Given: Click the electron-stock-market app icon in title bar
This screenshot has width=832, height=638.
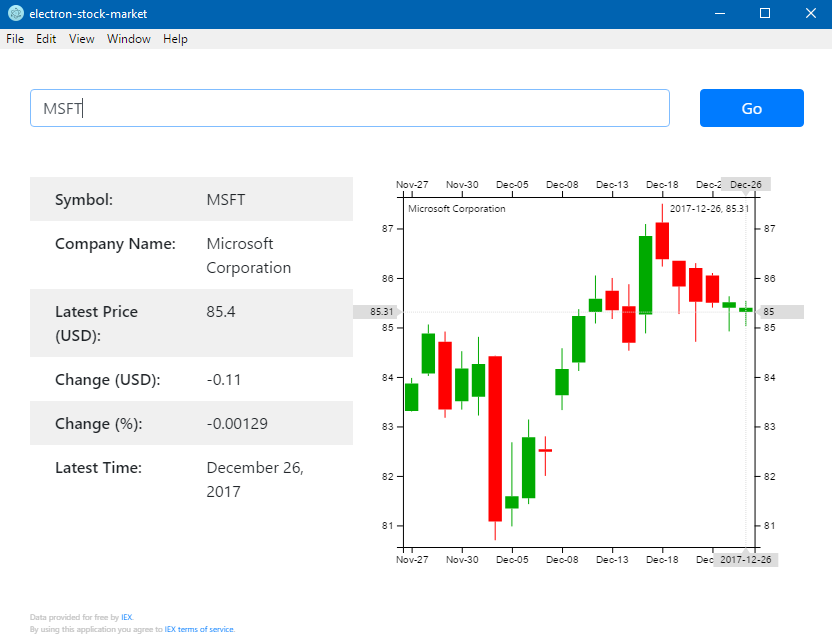Looking at the screenshot, I should [15, 14].
